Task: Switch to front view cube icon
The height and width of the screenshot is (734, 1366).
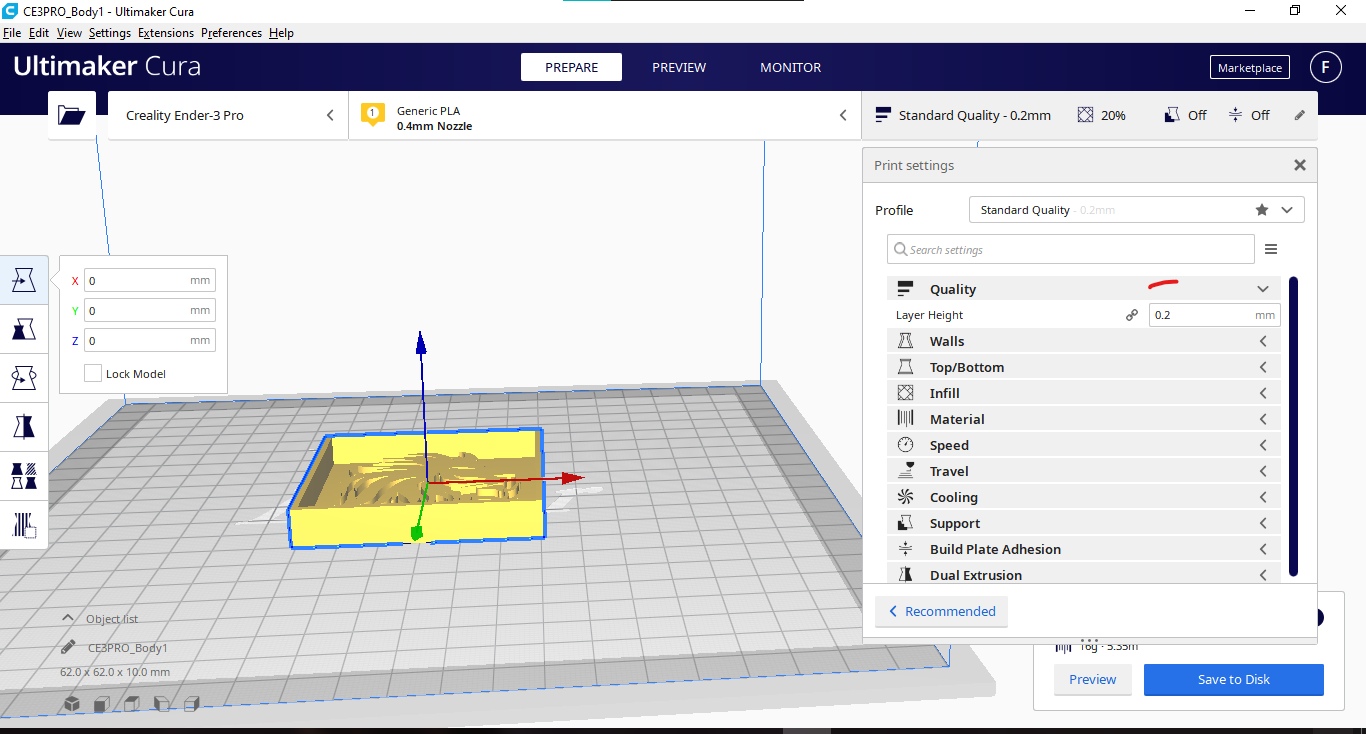Action: 102,704
